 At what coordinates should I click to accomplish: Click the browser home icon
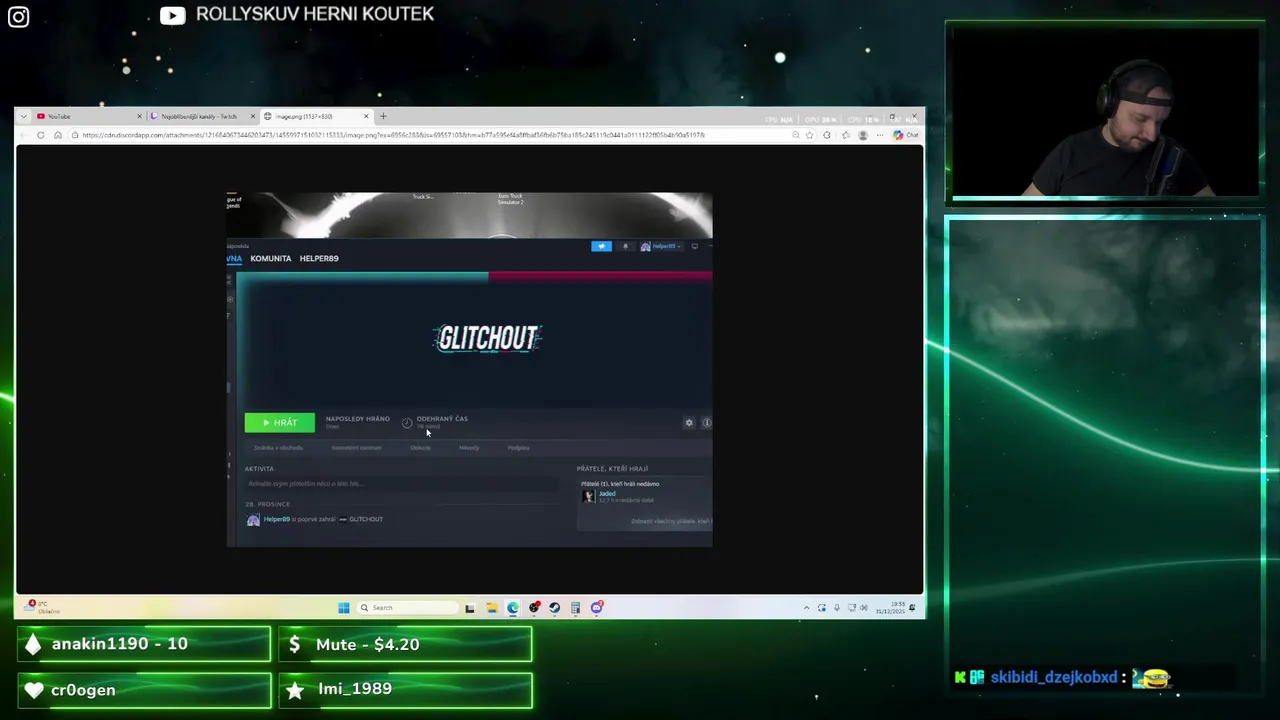tap(58, 135)
